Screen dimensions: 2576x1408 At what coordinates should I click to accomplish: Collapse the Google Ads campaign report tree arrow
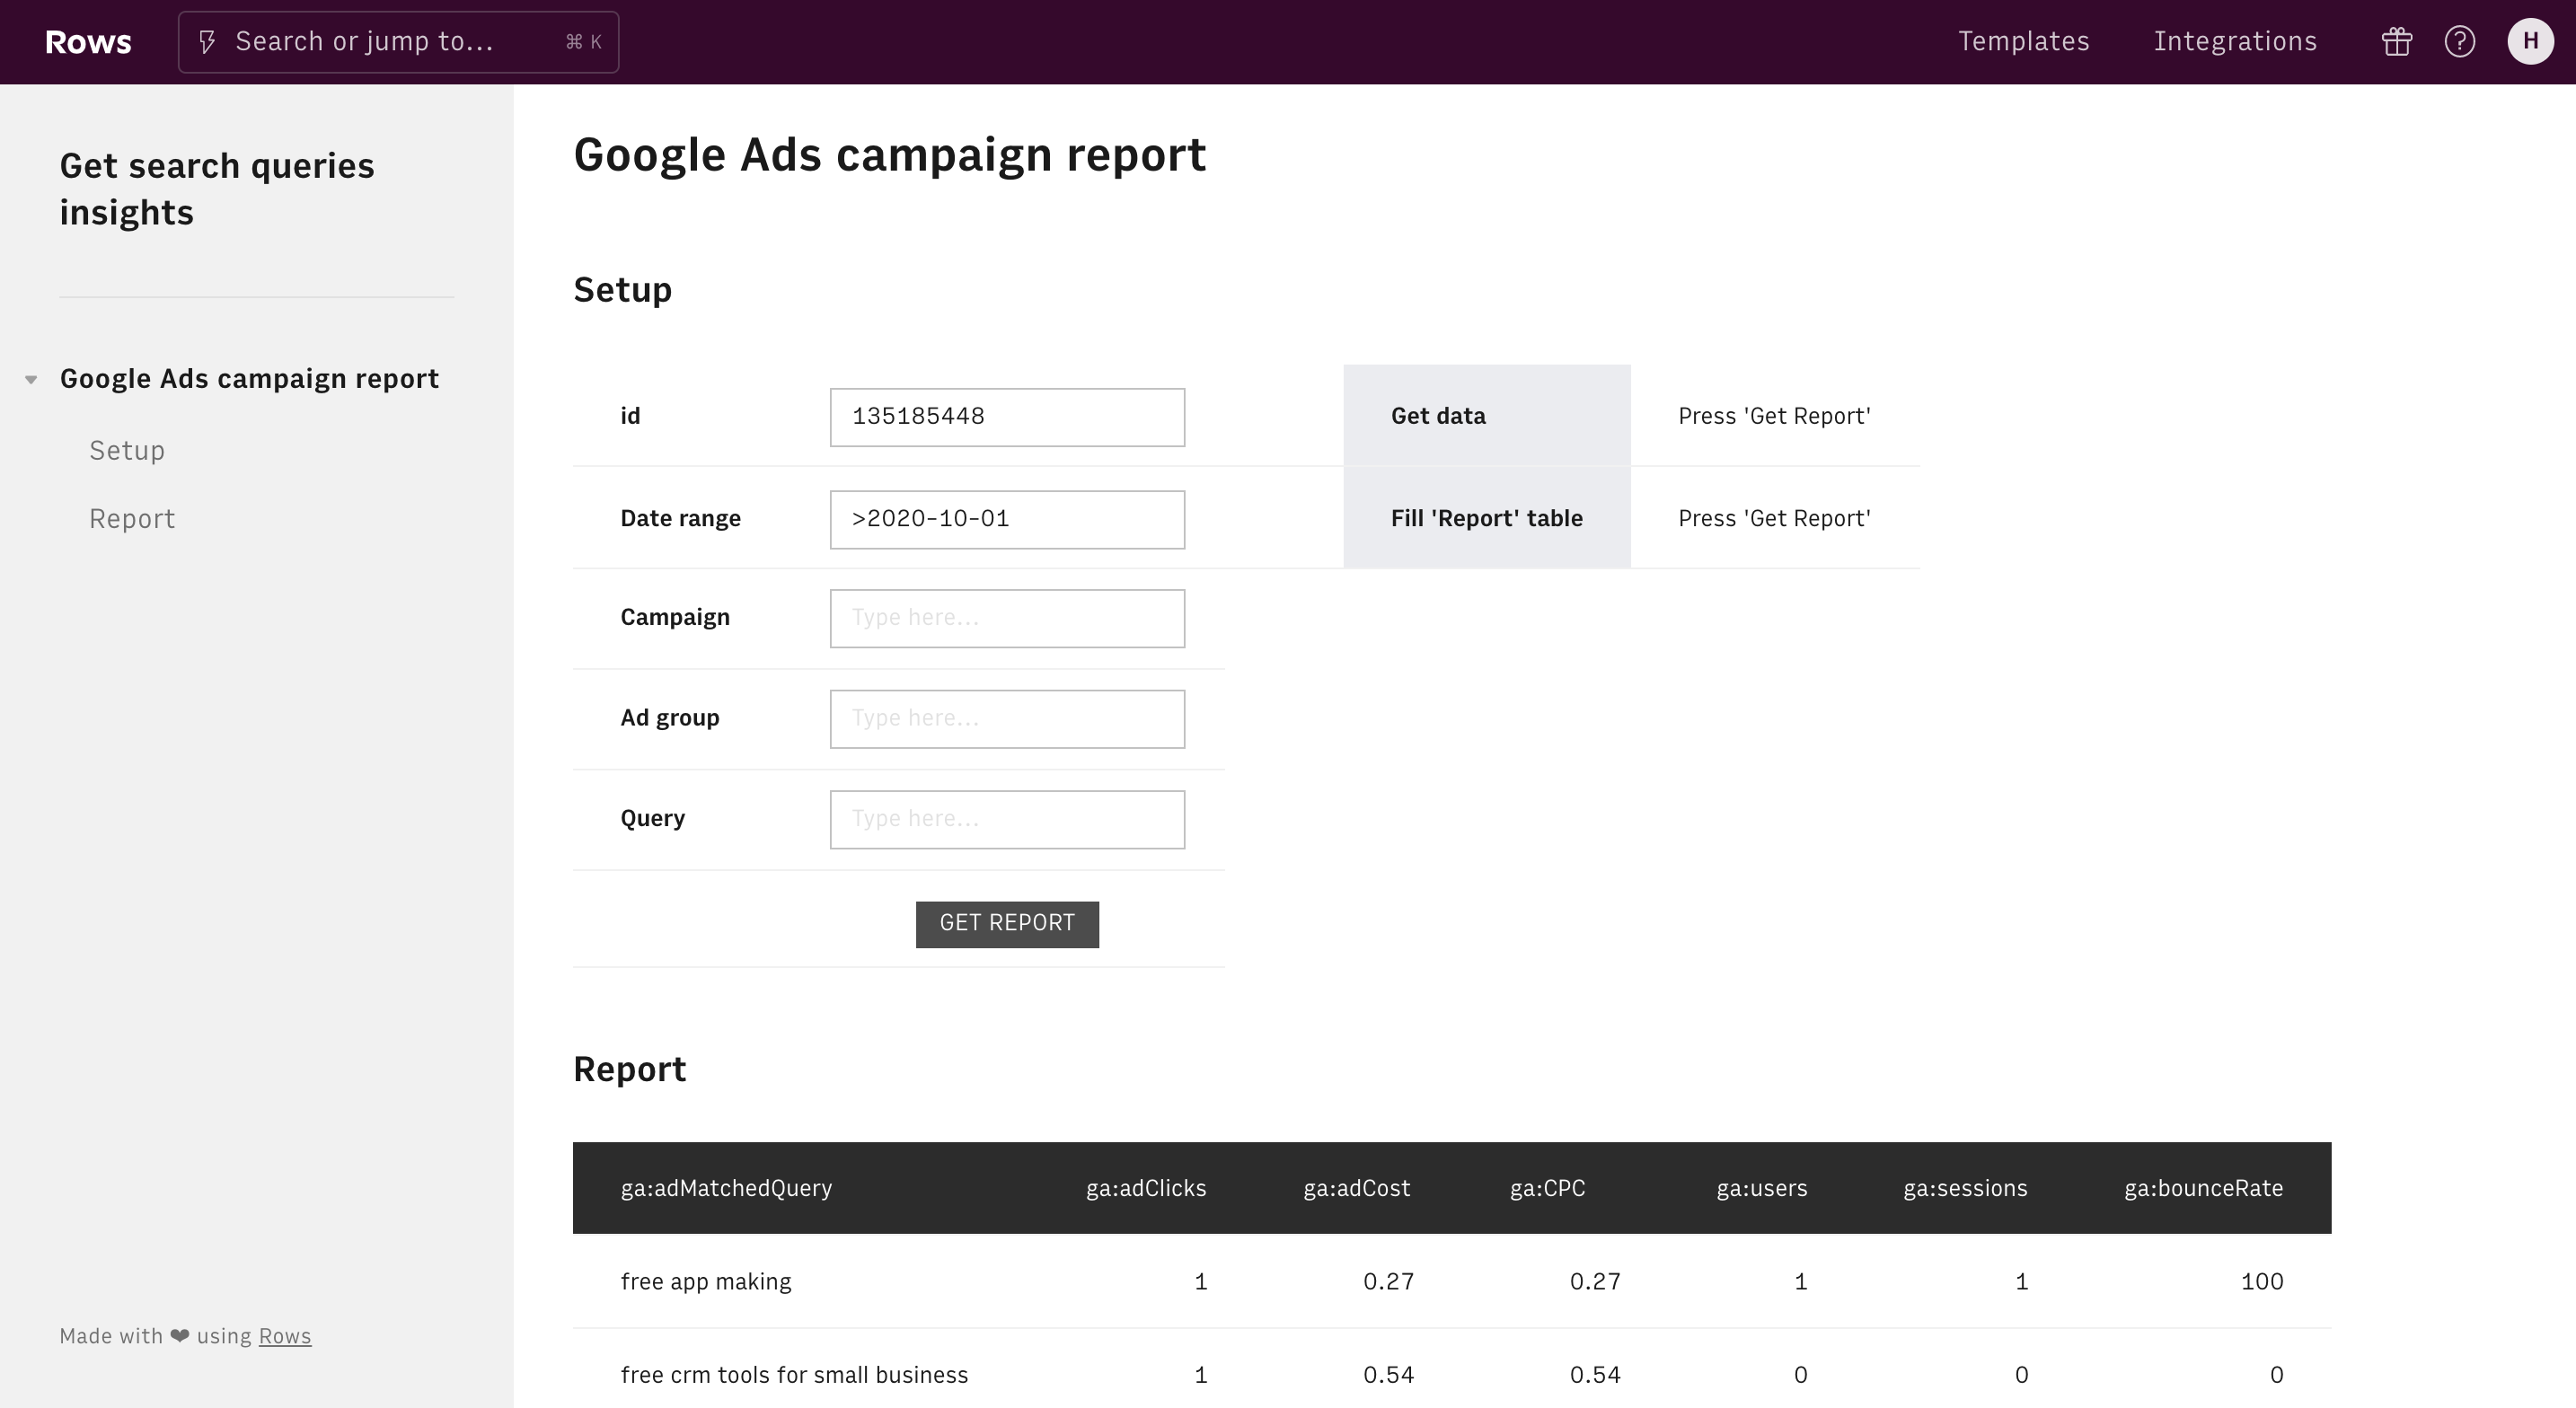[x=31, y=379]
